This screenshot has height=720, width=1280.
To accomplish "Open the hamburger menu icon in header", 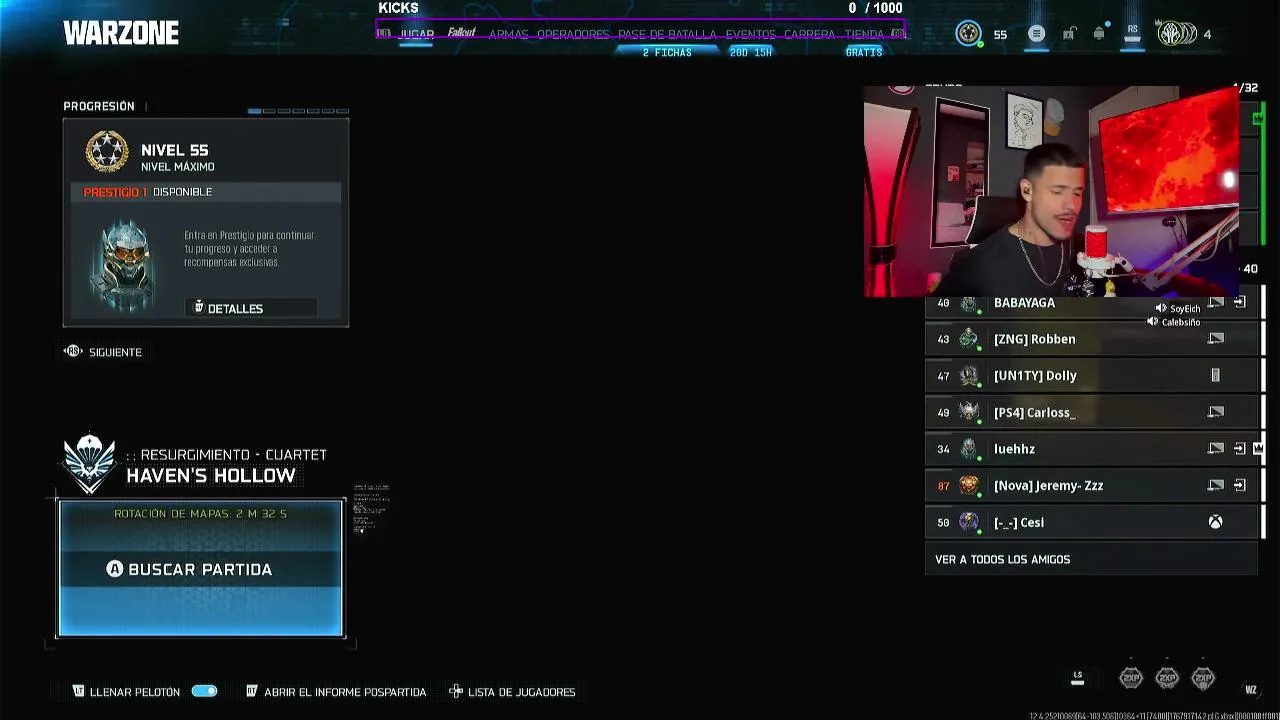I will pos(1036,34).
